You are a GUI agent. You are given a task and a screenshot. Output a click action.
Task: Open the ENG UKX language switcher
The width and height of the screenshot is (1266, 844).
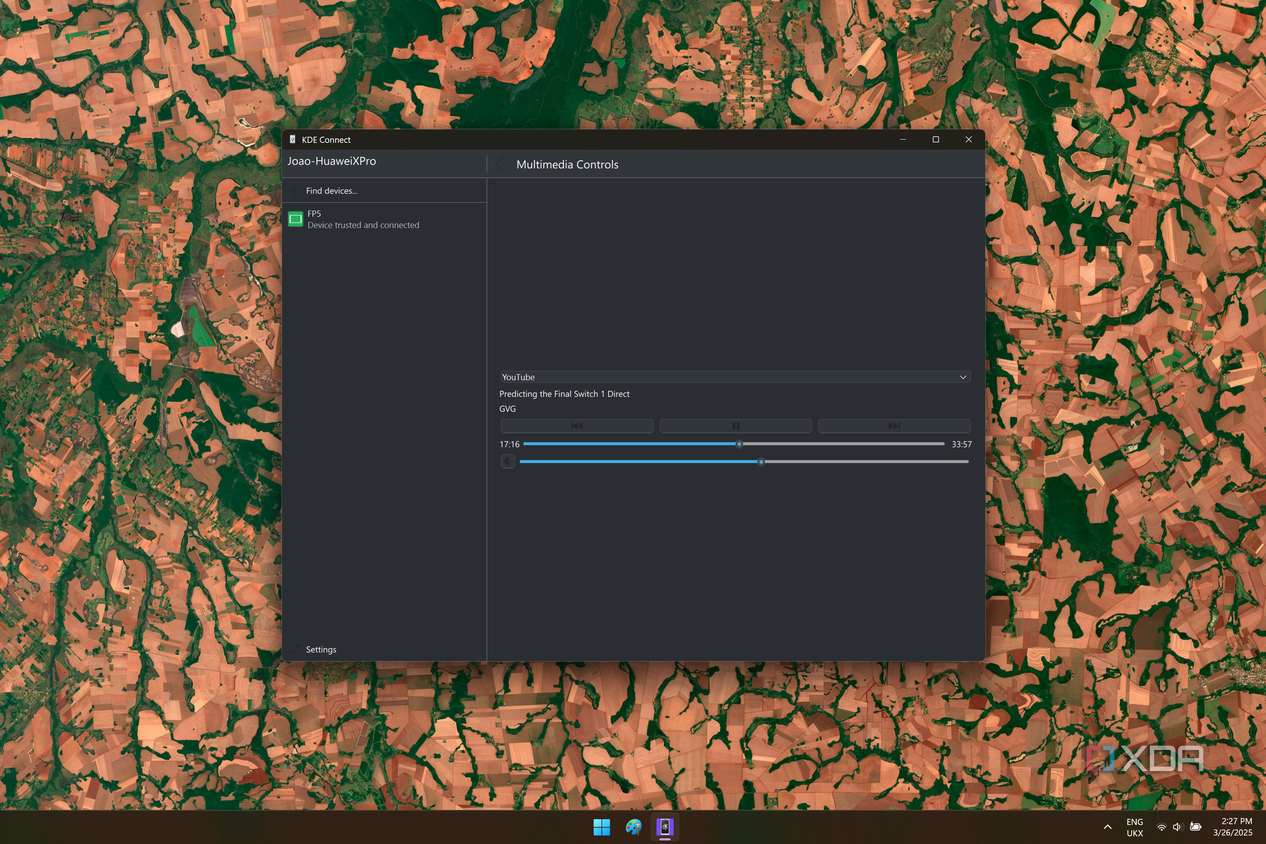tap(1135, 827)
